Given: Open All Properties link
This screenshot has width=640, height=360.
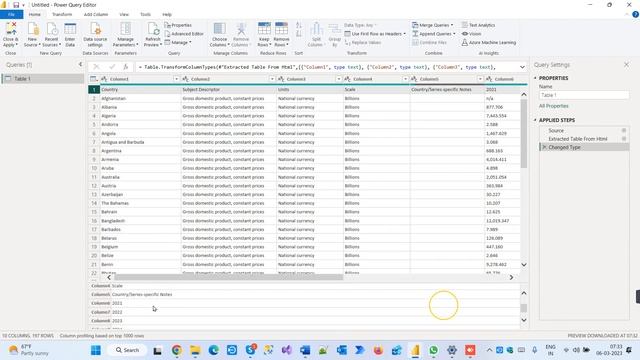Looking at the screenshot, I should (553, 106).
